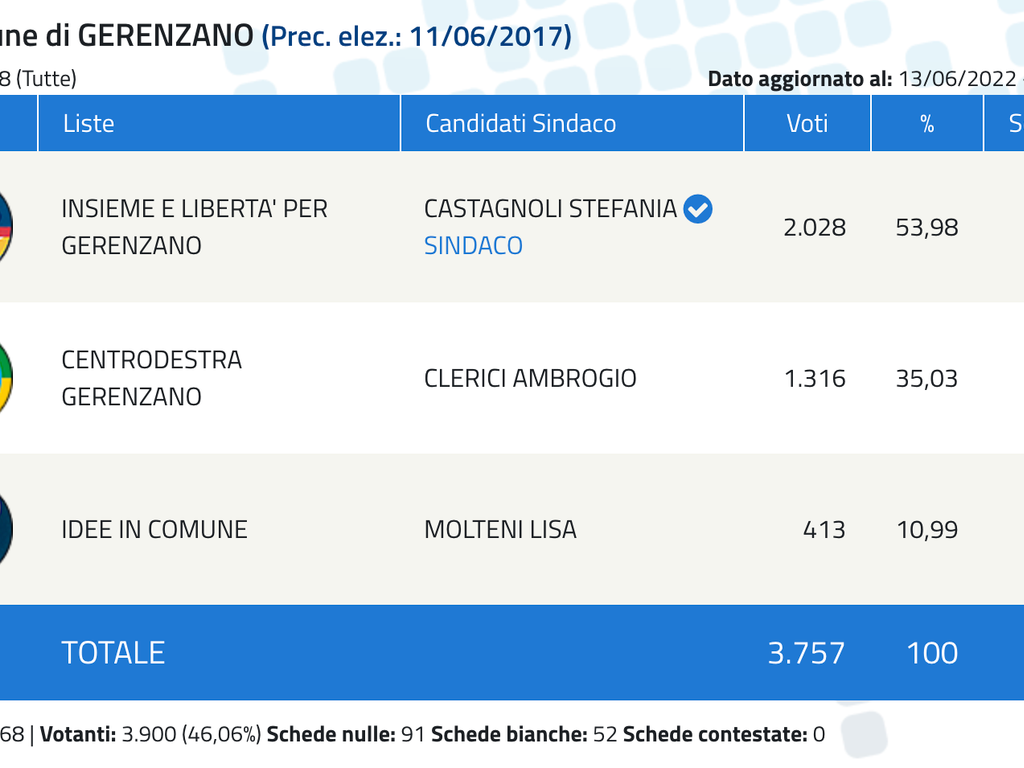Click the percentage column header
Viewport: 1024px width, 768px height.
927,123
